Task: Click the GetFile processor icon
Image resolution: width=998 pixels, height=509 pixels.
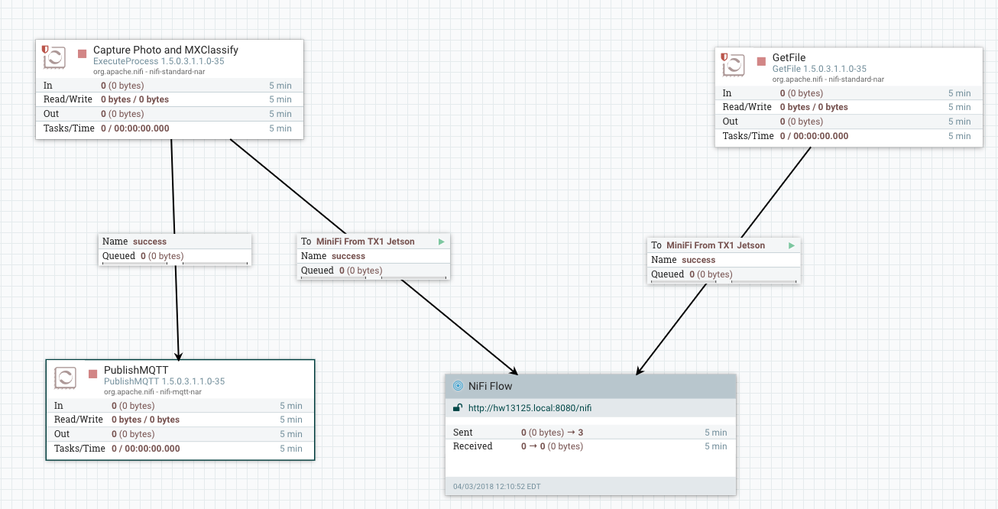Action: pyautogui.click(x=733, y=65)
